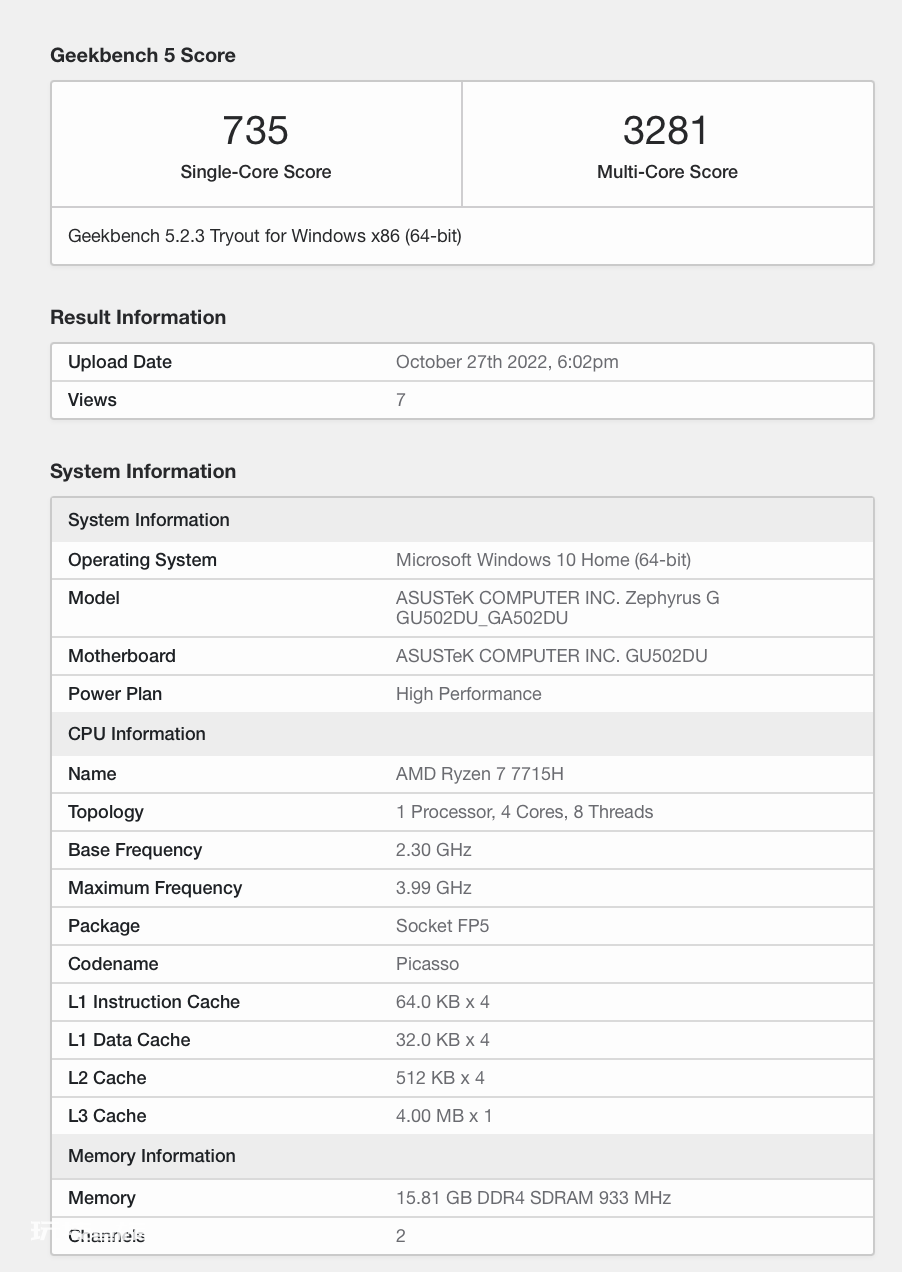
Task: Select the Package row label
Action: pos(104,926)
